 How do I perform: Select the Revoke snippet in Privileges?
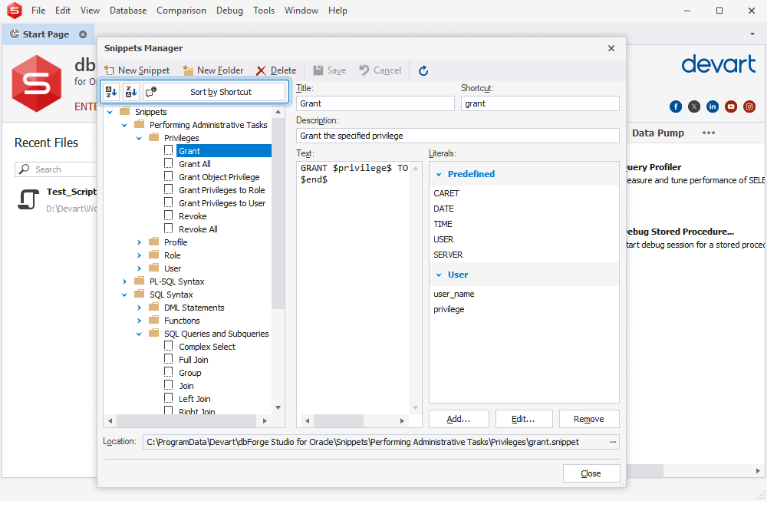pos(192,216)
